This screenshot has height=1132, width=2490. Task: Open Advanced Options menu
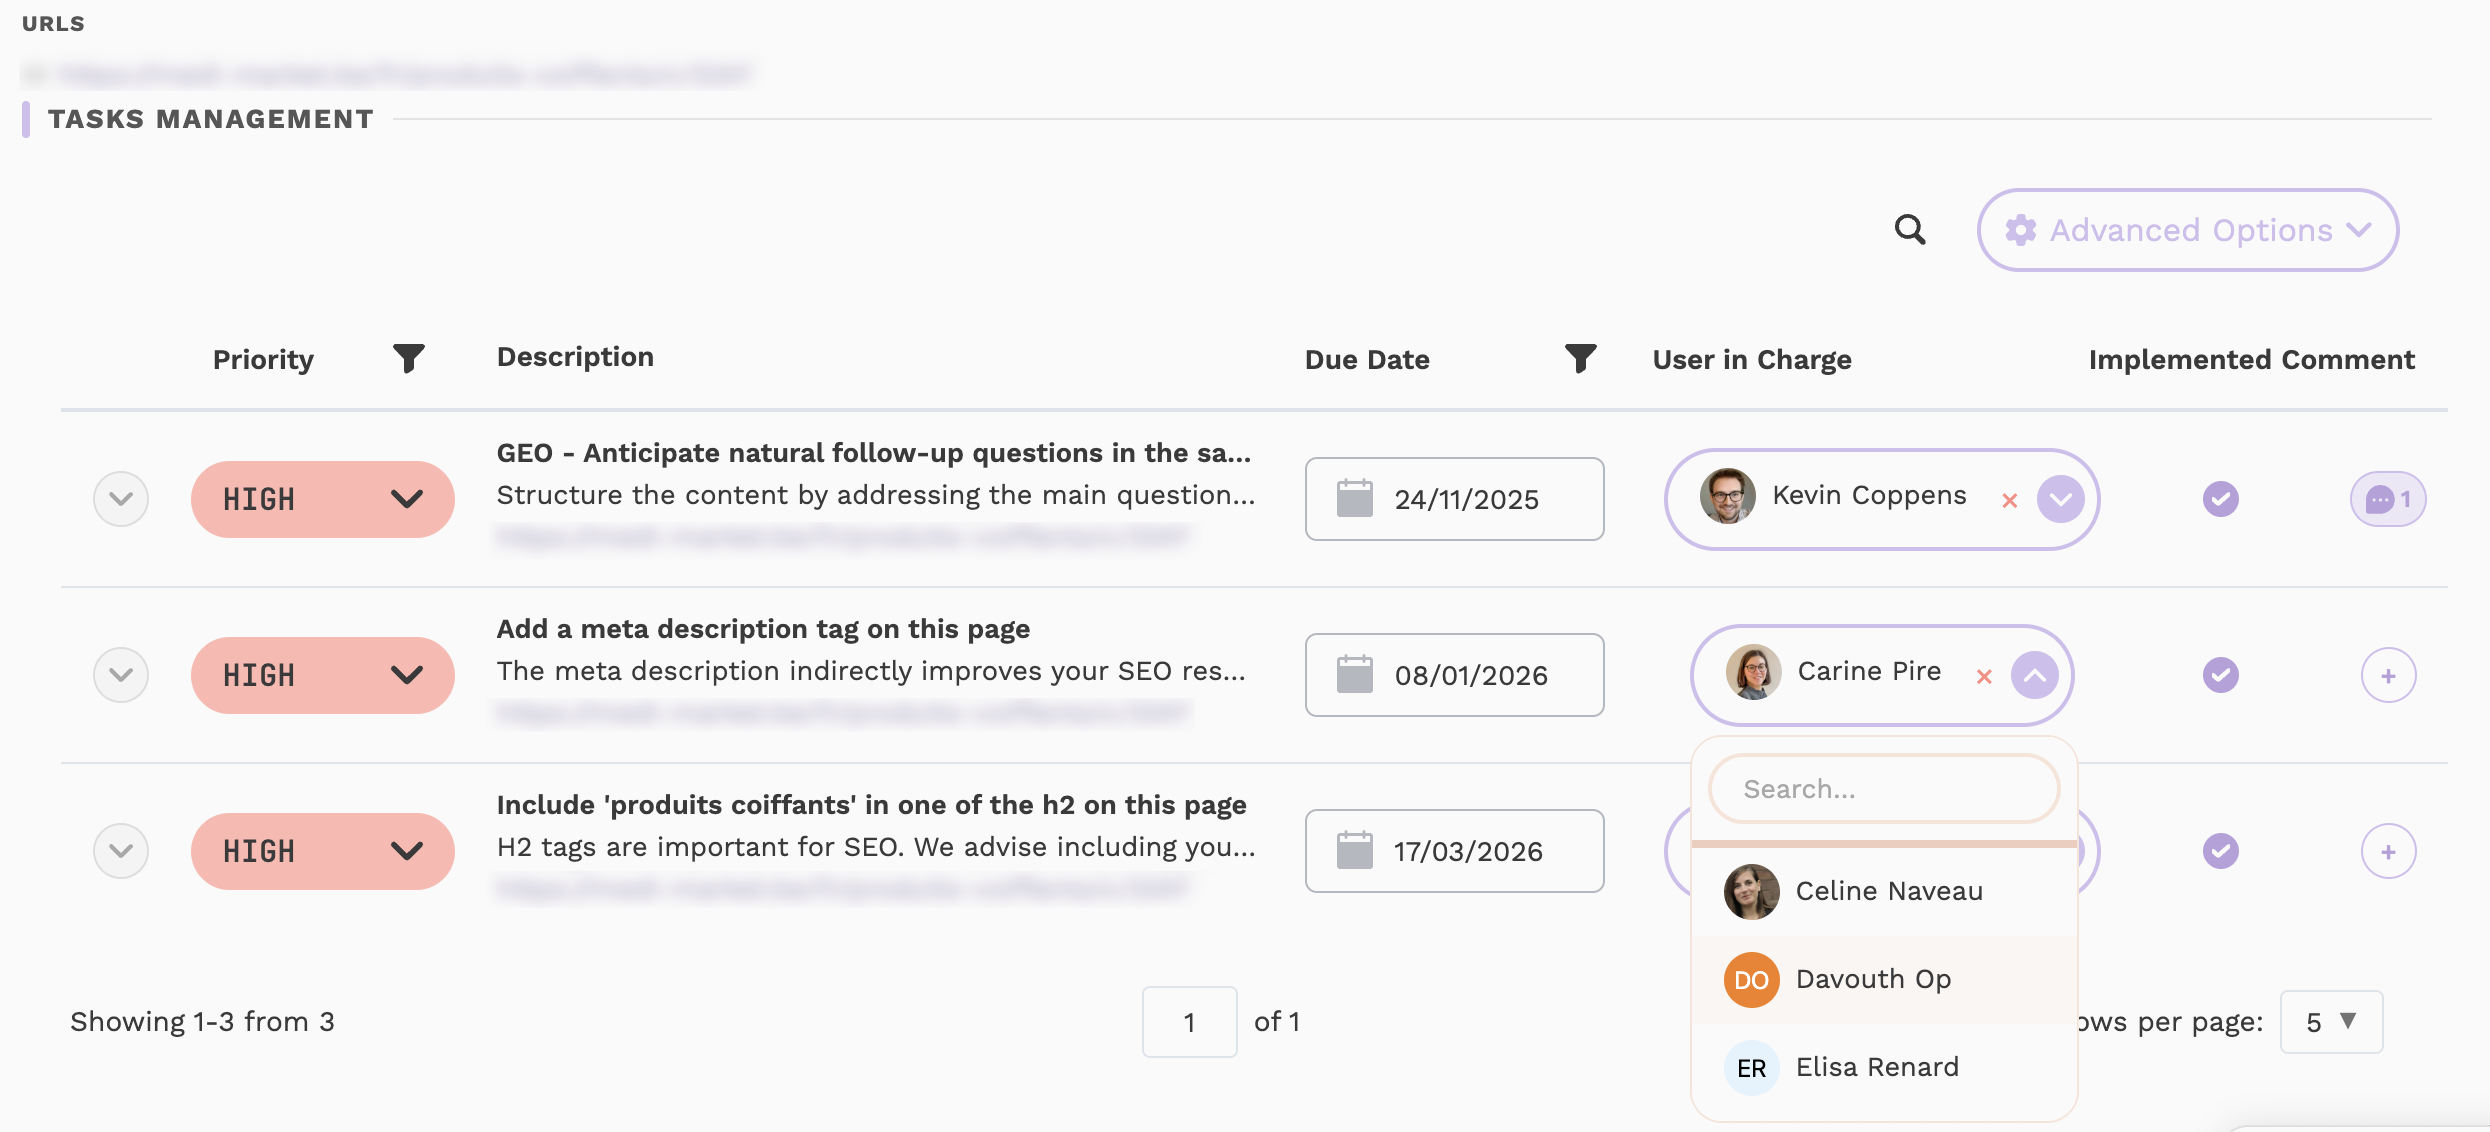coord(2187,230)
